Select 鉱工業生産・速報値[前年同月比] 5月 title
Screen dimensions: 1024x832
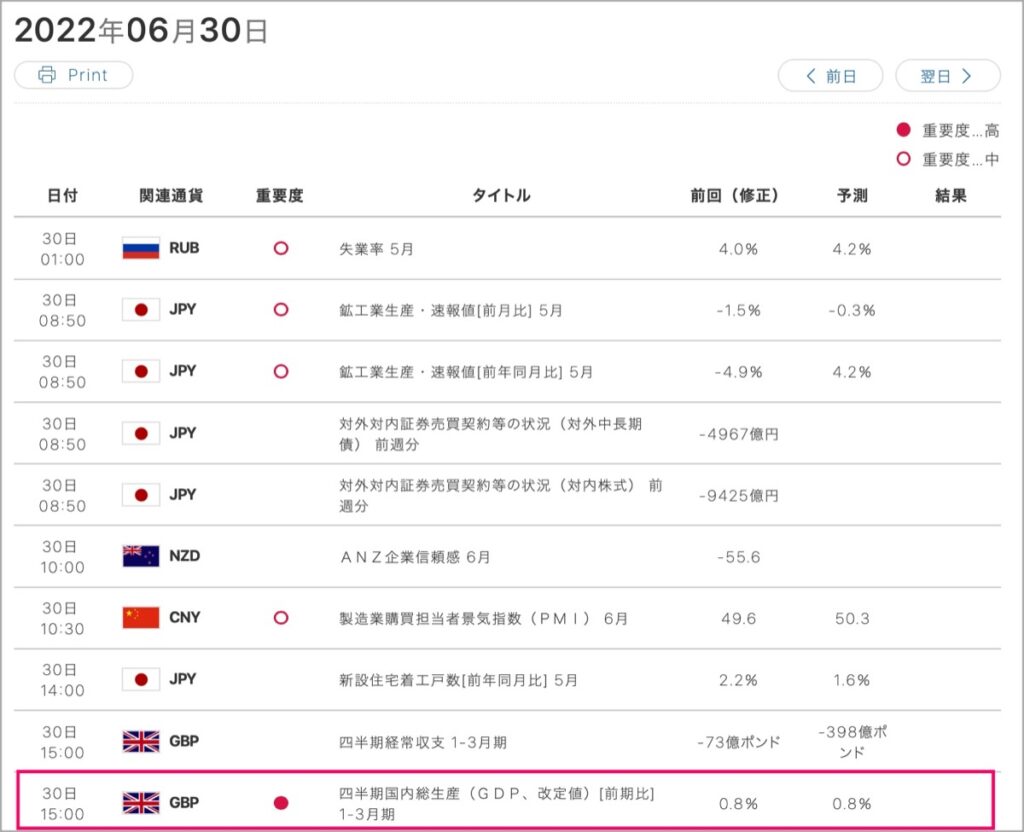pos(466,372)
